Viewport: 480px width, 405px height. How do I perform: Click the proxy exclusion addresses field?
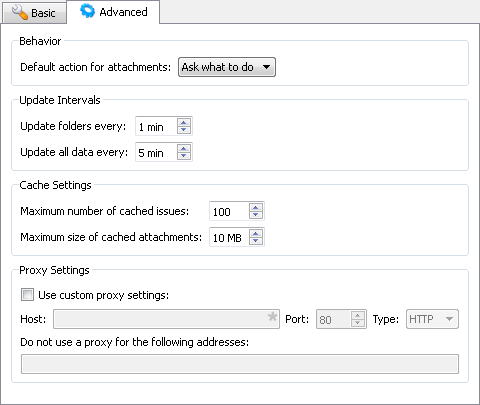[240, 364]
